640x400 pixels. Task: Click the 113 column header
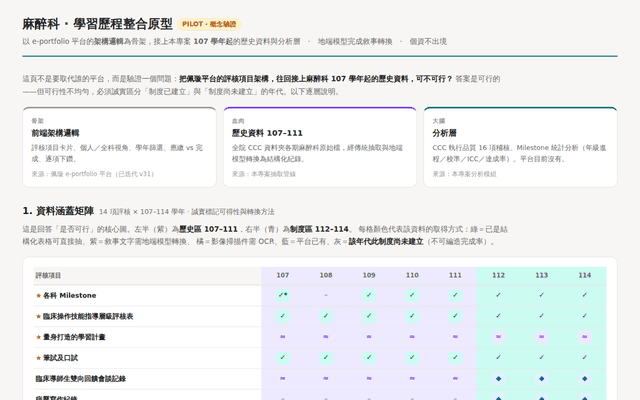click(x=542, y=275)
